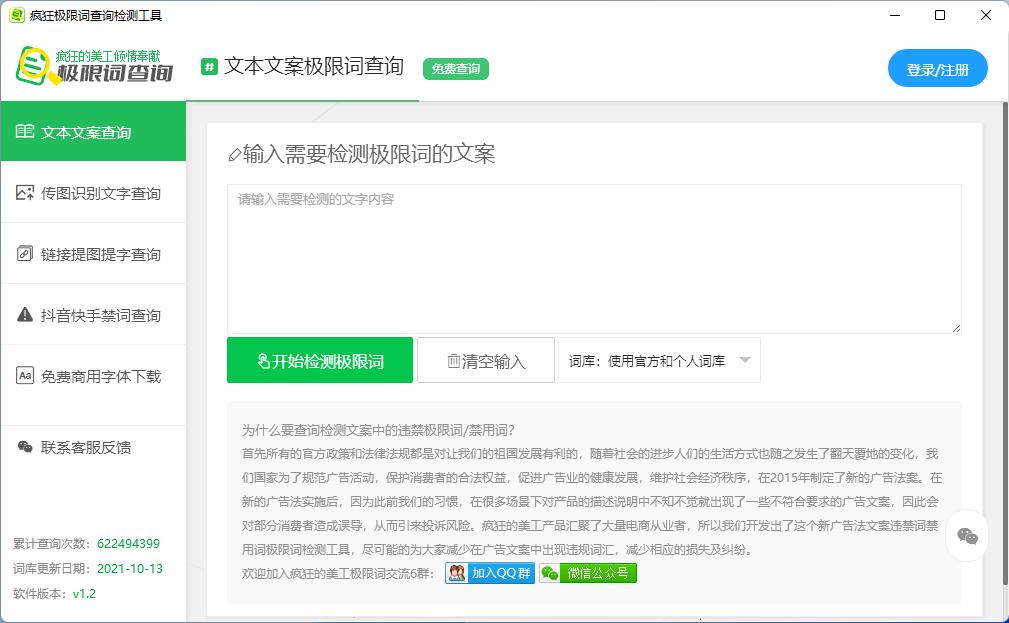
Task: Click the 免费查询 green badge
Action: tap(456, 69)
